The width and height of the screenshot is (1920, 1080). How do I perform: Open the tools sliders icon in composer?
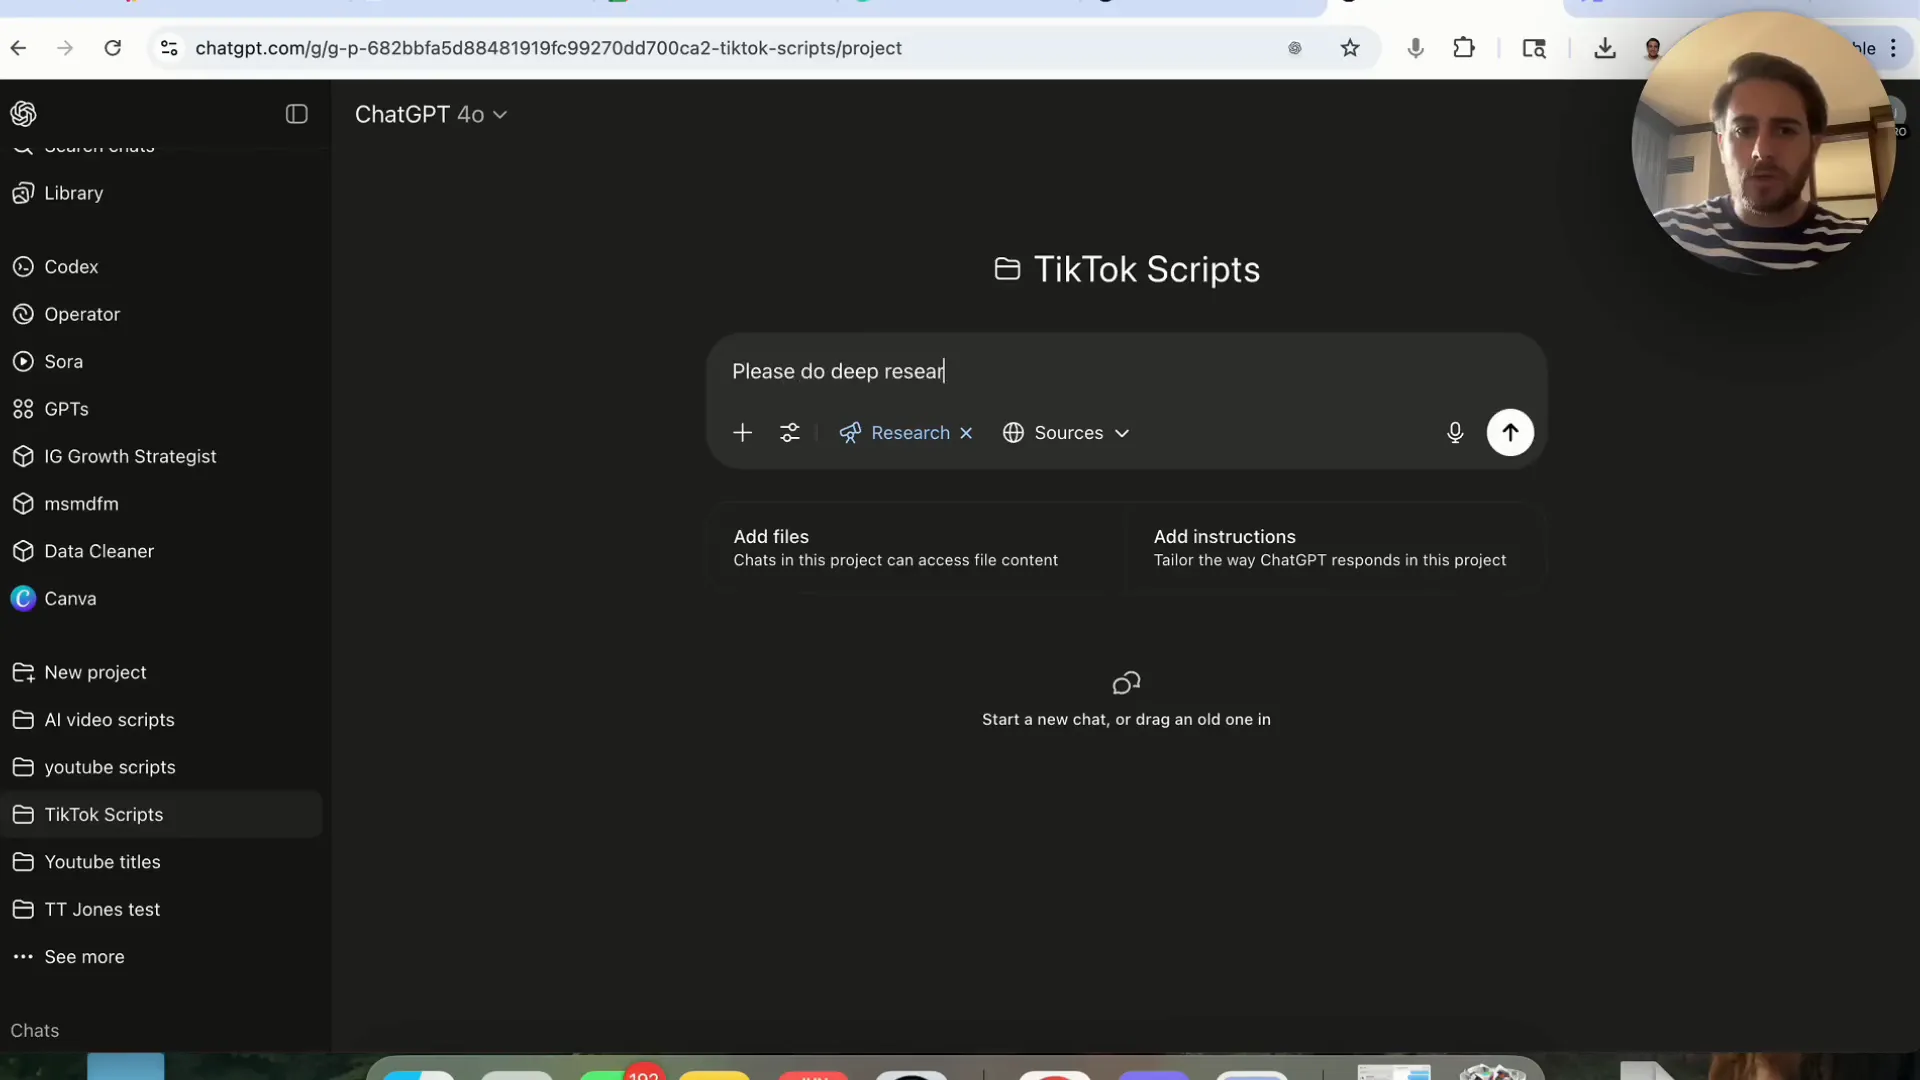790,433
